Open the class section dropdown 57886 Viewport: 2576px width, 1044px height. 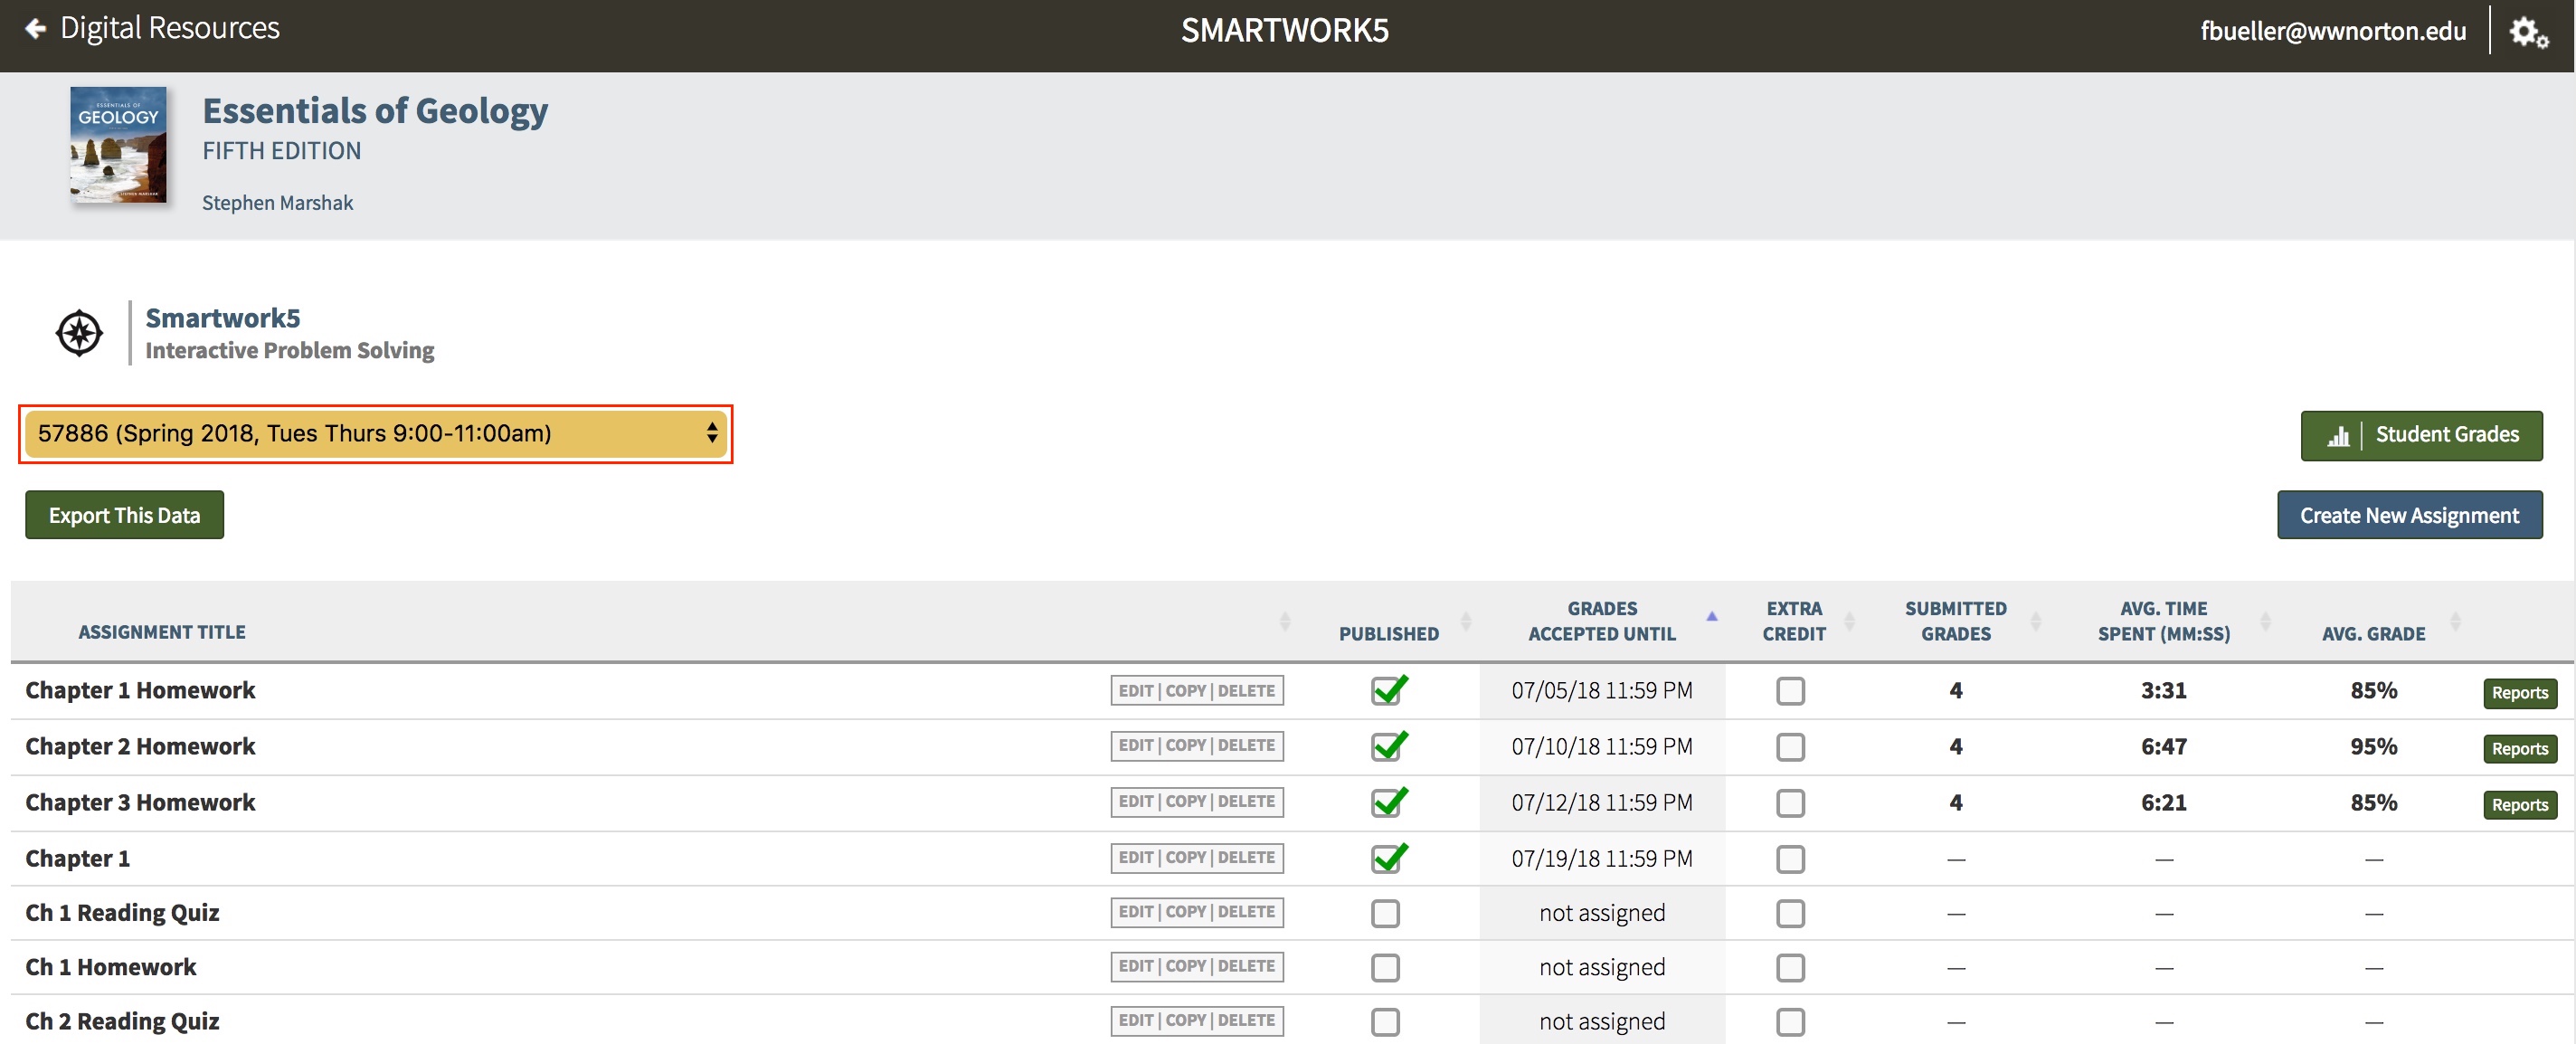click(375, 433)
